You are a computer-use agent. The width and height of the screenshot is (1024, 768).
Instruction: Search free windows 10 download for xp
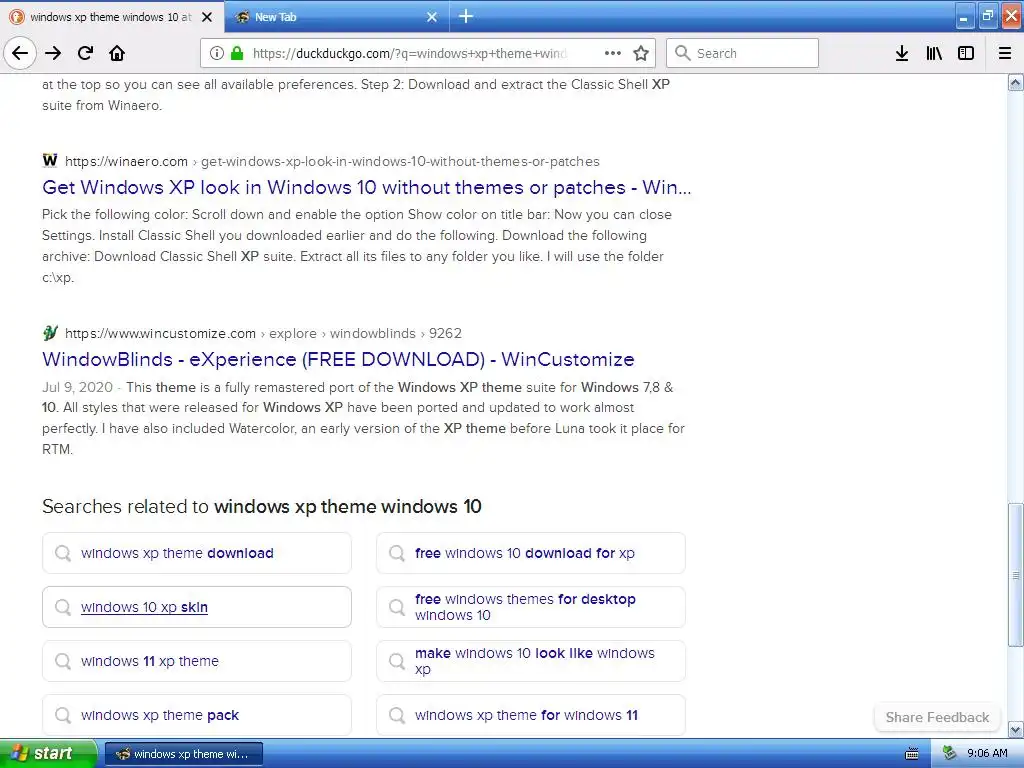531,553
